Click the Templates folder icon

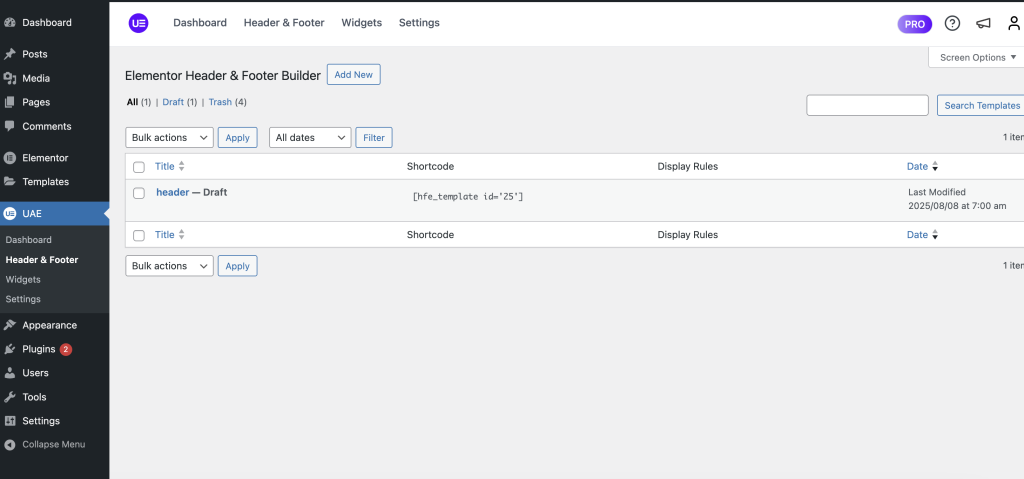pyautogui.click(x=9, y=182)
